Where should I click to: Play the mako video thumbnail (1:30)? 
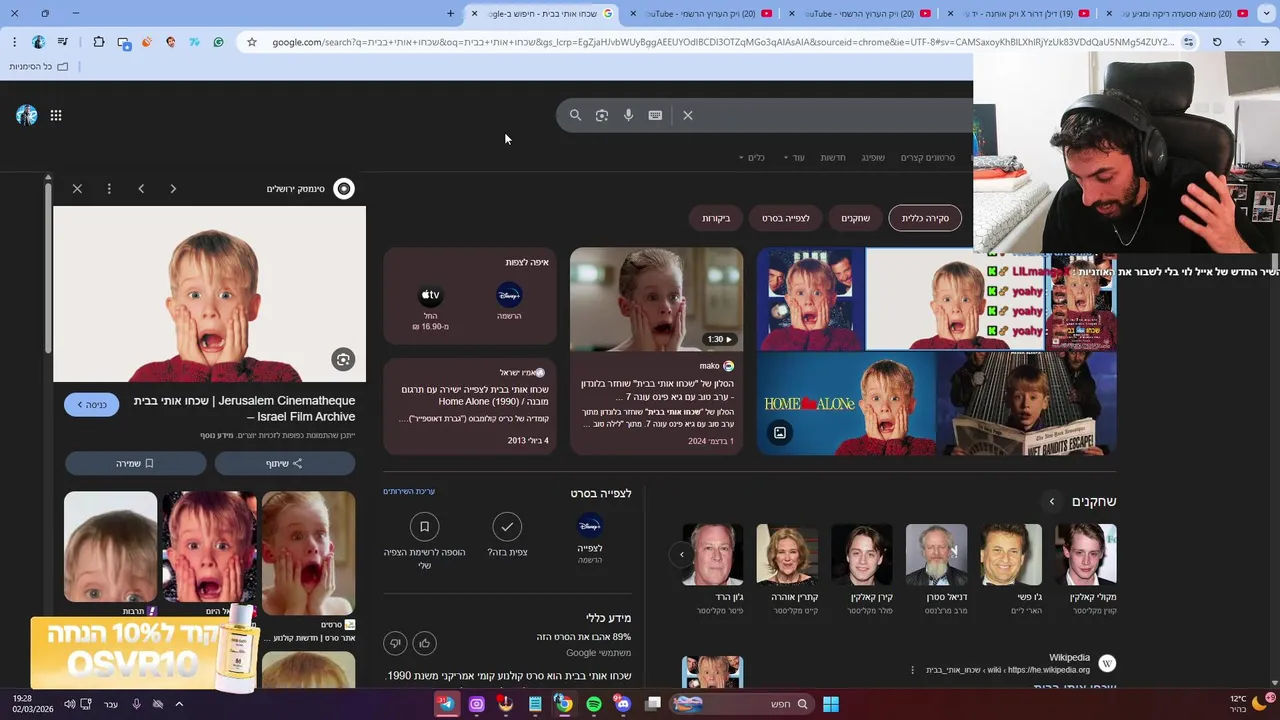pyautogui.click(x=656, y=299)
